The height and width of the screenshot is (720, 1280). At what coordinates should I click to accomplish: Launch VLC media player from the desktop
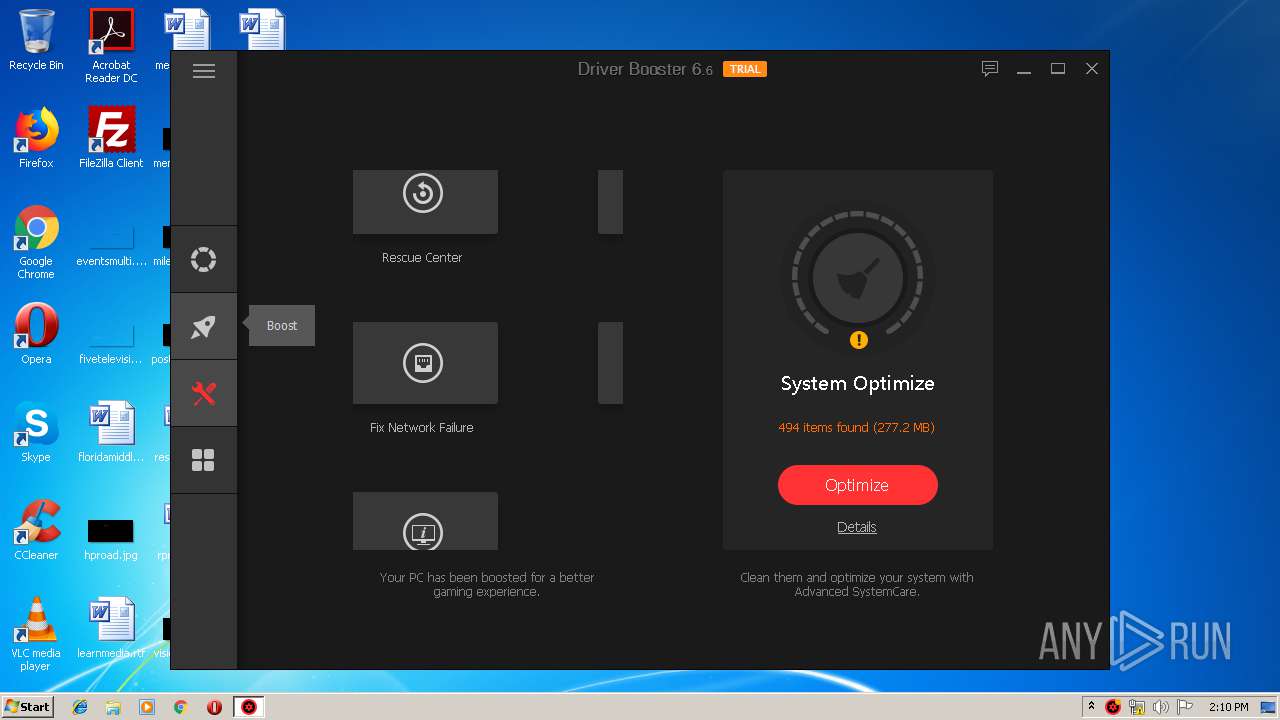(36, 634)
